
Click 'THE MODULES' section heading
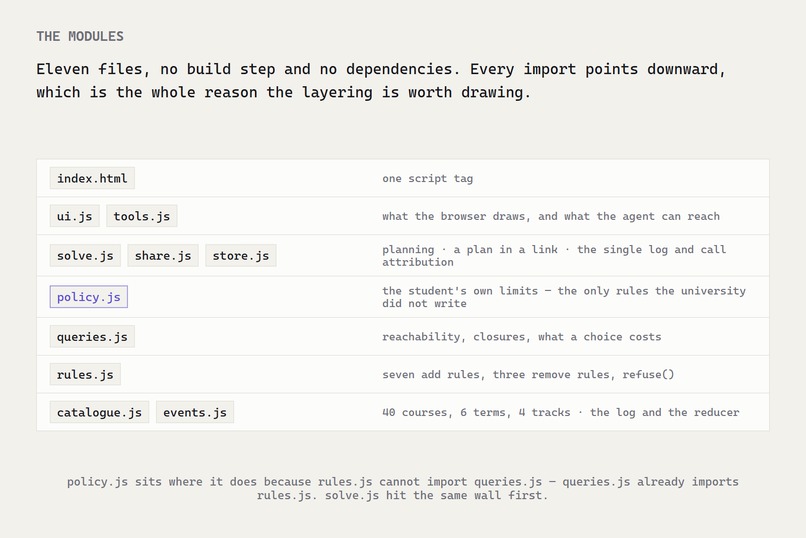(80, 36)
